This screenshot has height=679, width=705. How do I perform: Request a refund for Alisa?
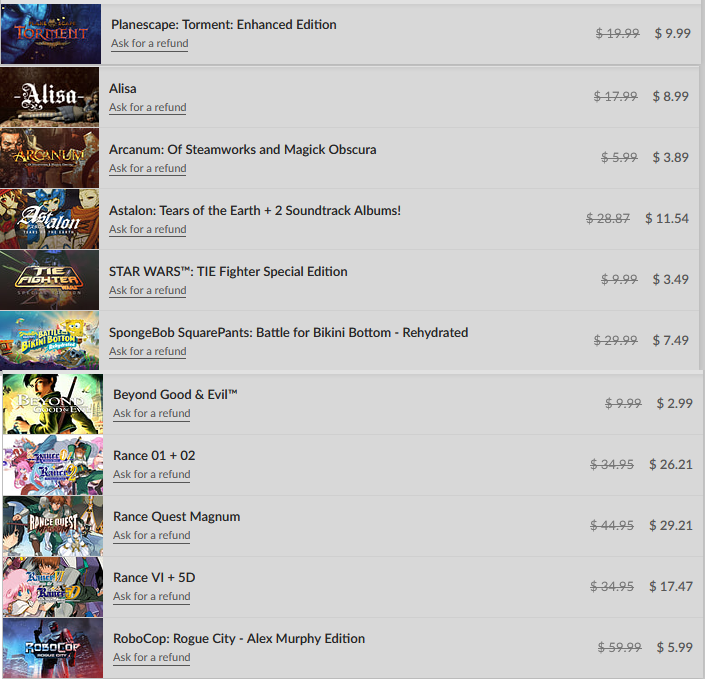(x=147, y=107)
